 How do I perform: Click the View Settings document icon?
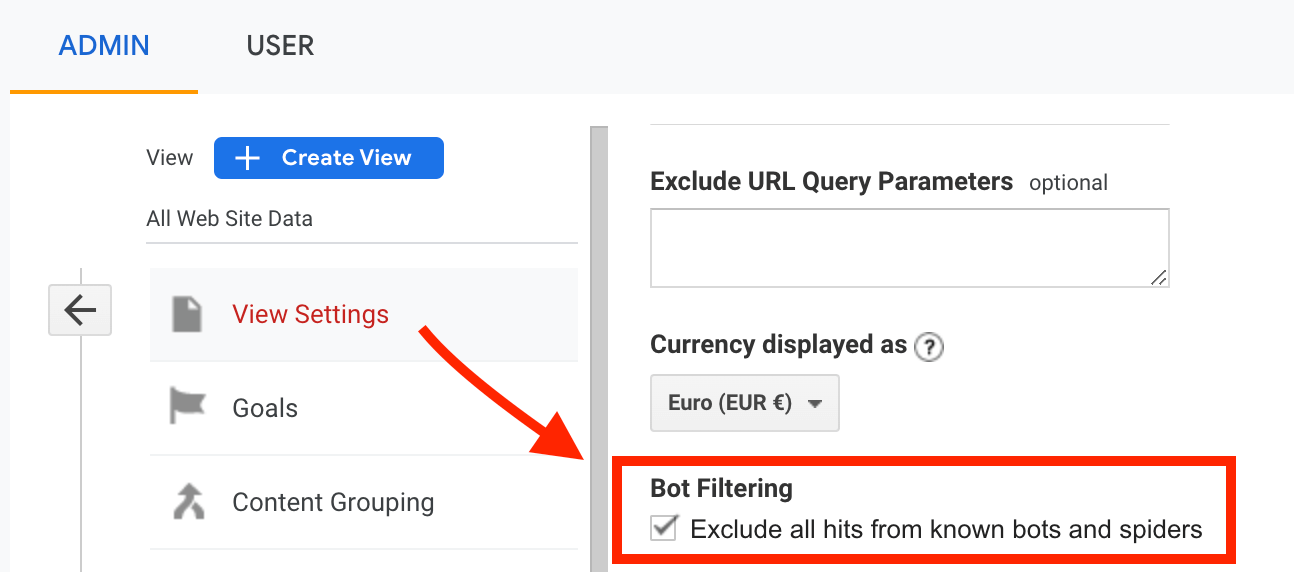(188, 314)
